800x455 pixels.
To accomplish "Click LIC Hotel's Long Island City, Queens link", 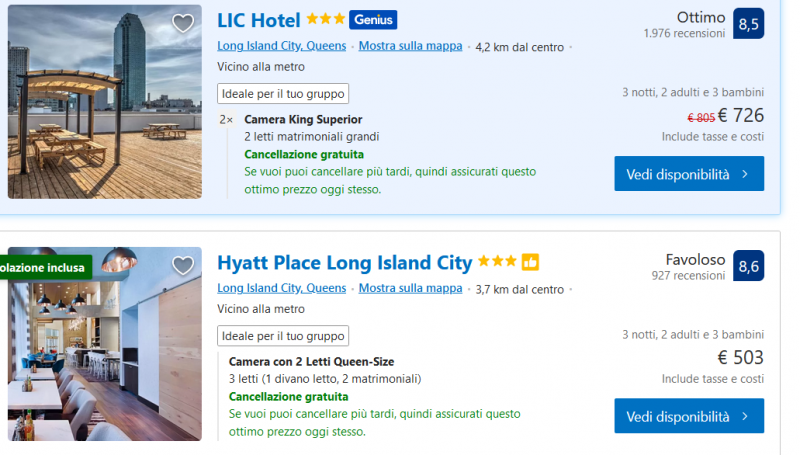I will (281, 46).
